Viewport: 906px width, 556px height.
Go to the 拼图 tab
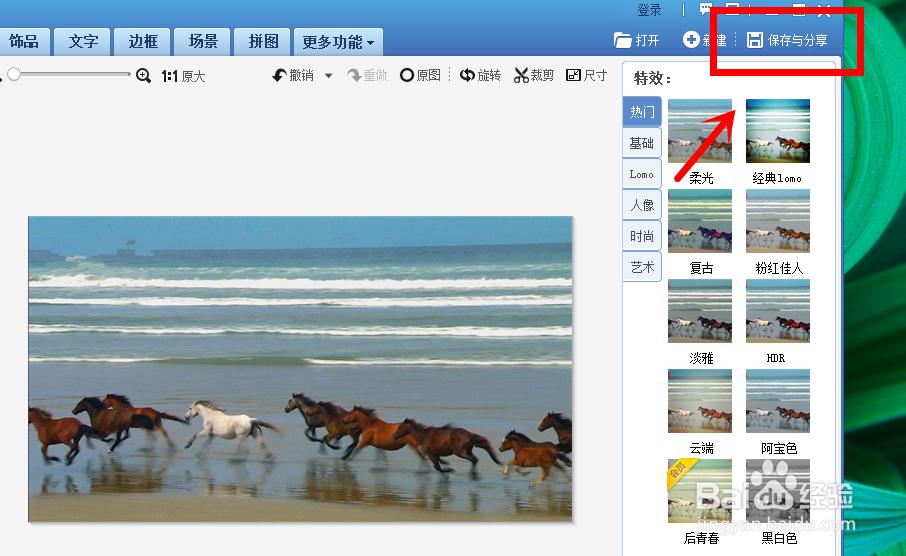point(263,42)
